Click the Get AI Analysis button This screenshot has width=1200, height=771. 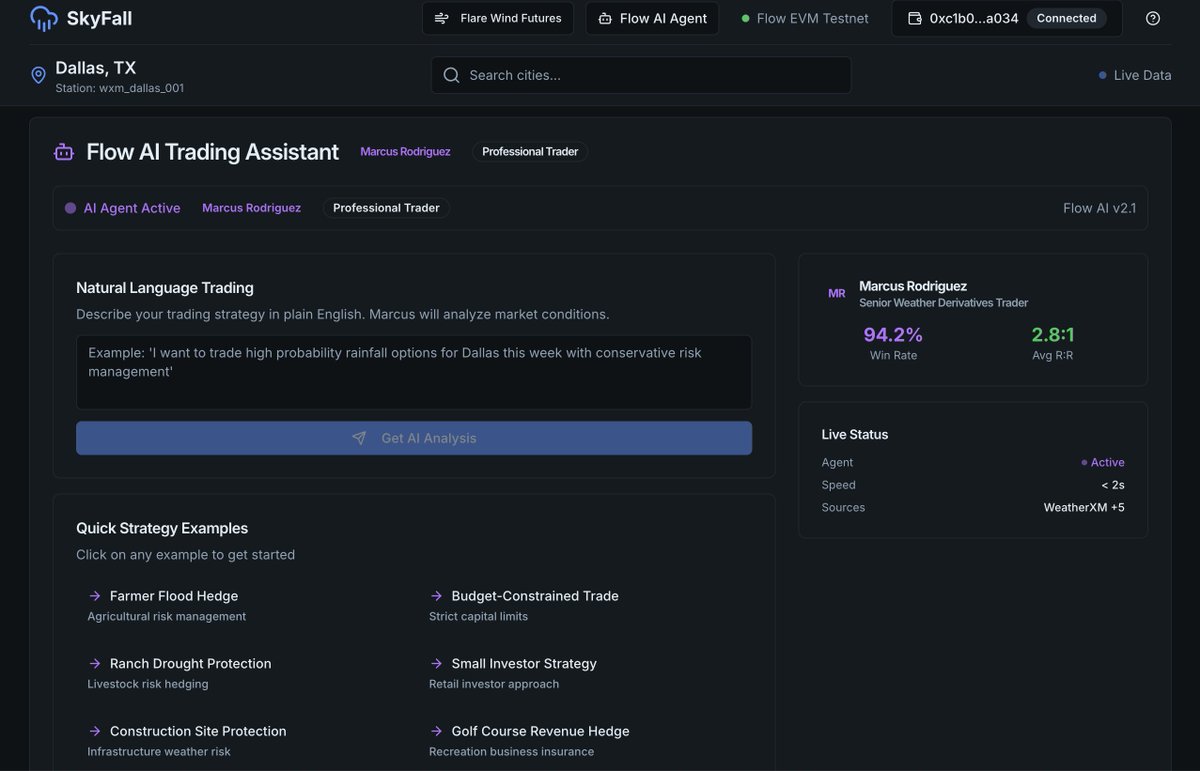pyautogui.click(x=414, y=438)
